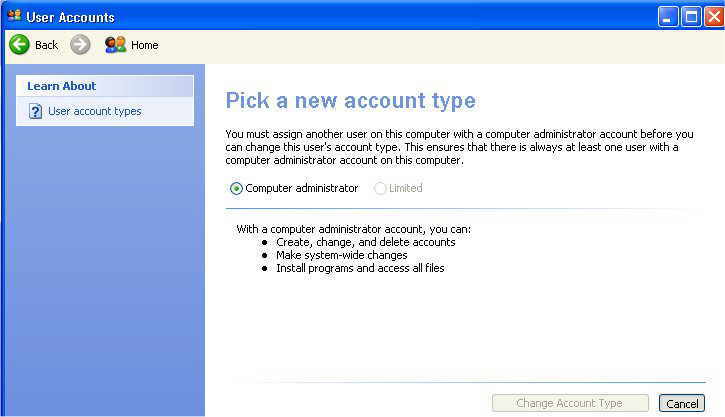Open the User account types link
725x417 pixels.
pyautogui.click(x=94, y=112)
